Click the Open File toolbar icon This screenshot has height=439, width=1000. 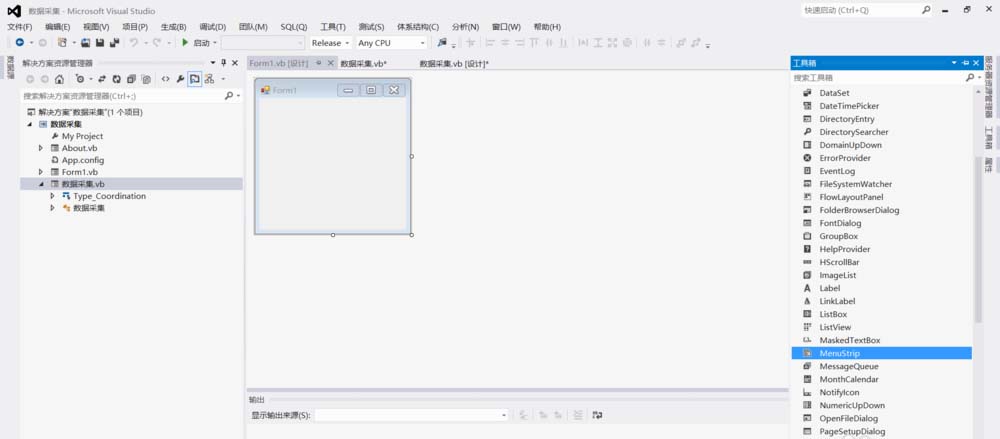pos(85,43)
